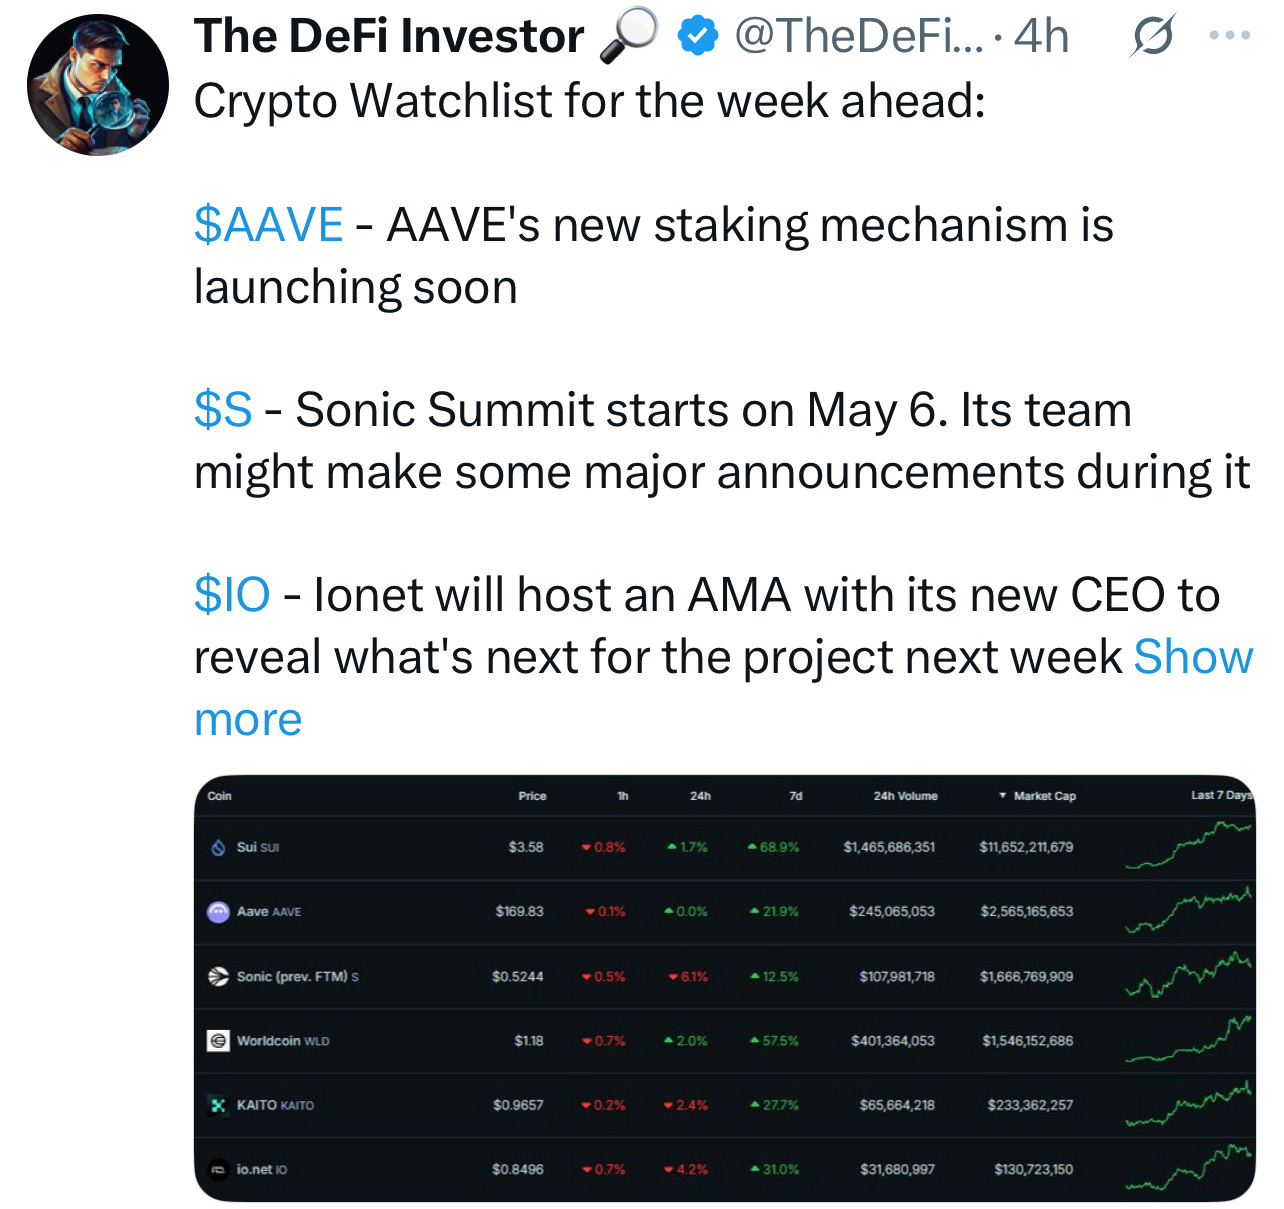Click the io.net logo icon
1284x1209 pixels.
218,1169
